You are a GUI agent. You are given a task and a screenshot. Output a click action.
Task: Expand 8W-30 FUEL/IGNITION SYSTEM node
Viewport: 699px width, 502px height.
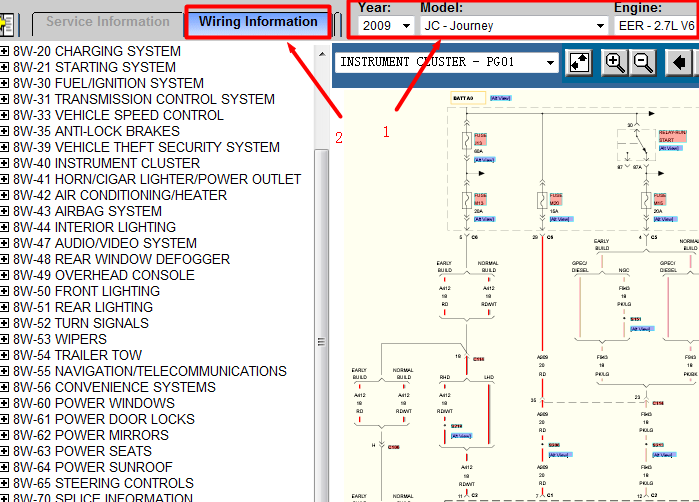4,83
